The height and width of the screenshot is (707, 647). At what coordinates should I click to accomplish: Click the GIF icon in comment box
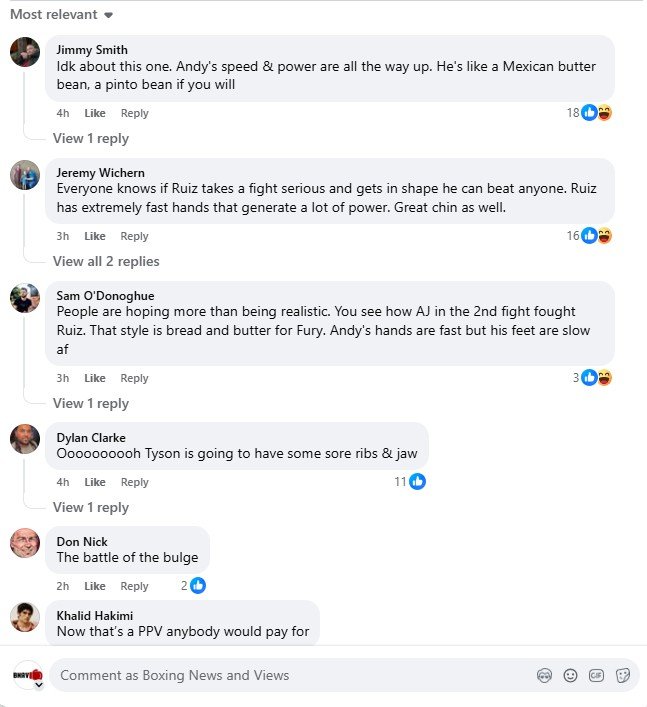point(597,675)
